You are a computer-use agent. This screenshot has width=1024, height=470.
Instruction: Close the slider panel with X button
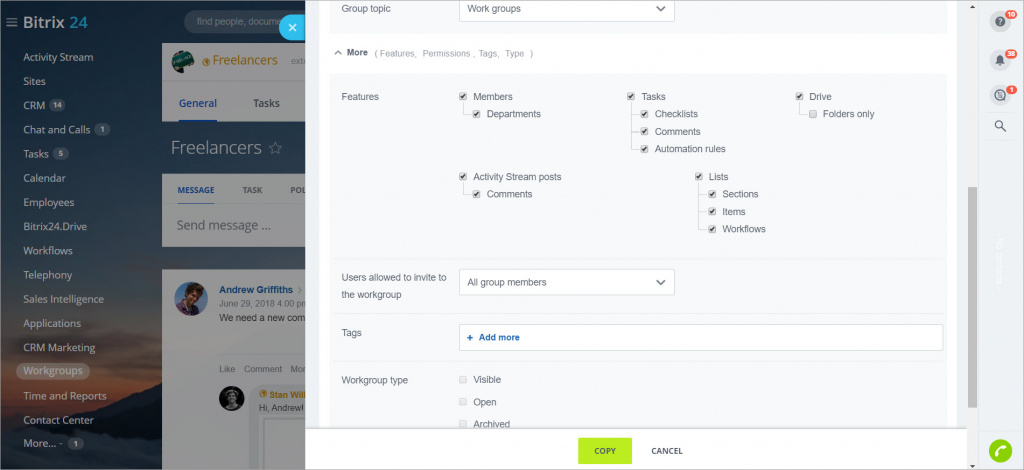click(x=293, y=27)
